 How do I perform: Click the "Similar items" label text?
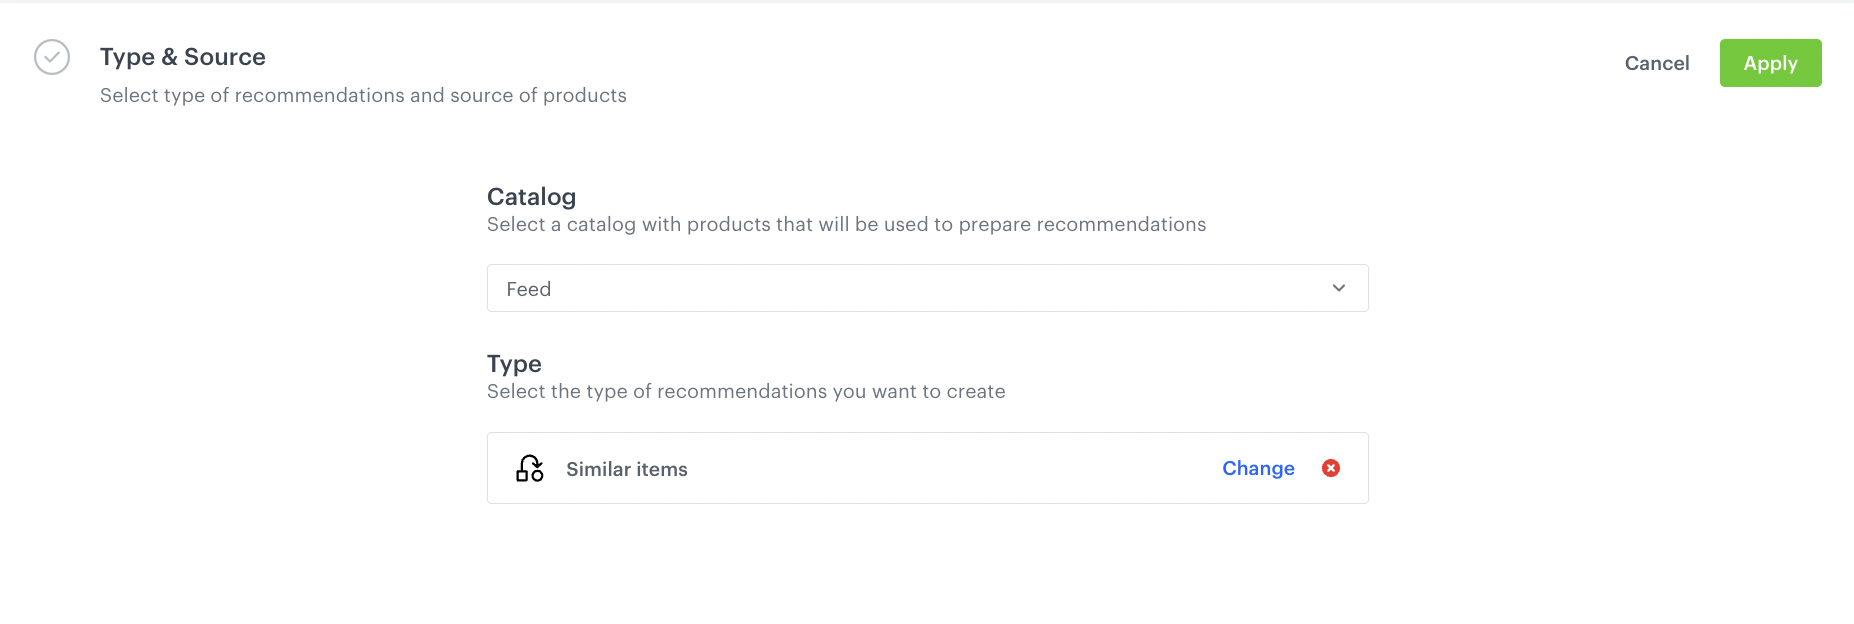pos(626,468)
